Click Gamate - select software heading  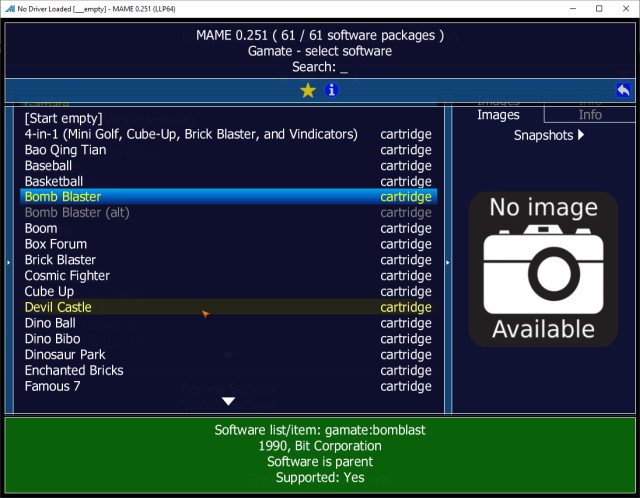pyautogui.click(x=320, y=51)
